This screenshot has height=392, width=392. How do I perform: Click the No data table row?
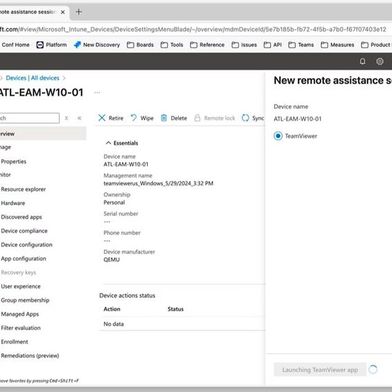[x=182, y=324]
